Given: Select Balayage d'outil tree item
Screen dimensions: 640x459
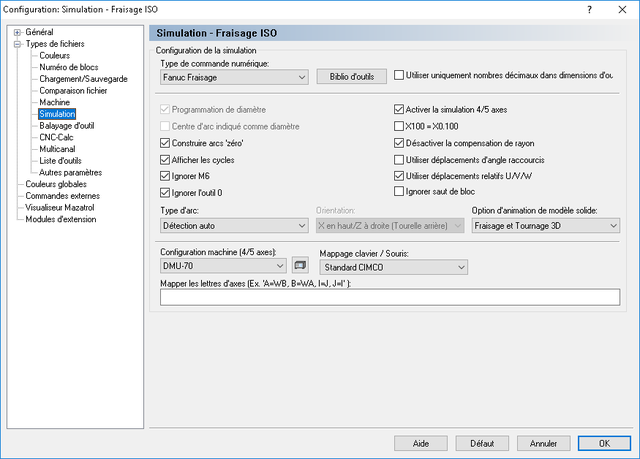Looking at the screenshot, I should coord(67,126).
